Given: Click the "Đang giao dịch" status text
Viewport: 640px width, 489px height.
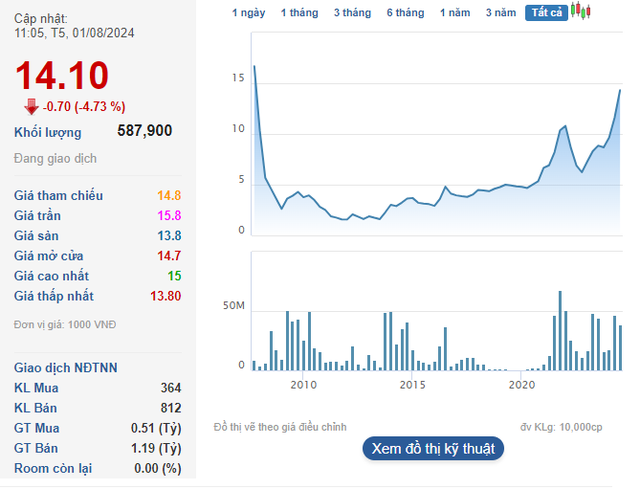Looking at the screenshot, I should pyautogui.click(x=57, y=159).
